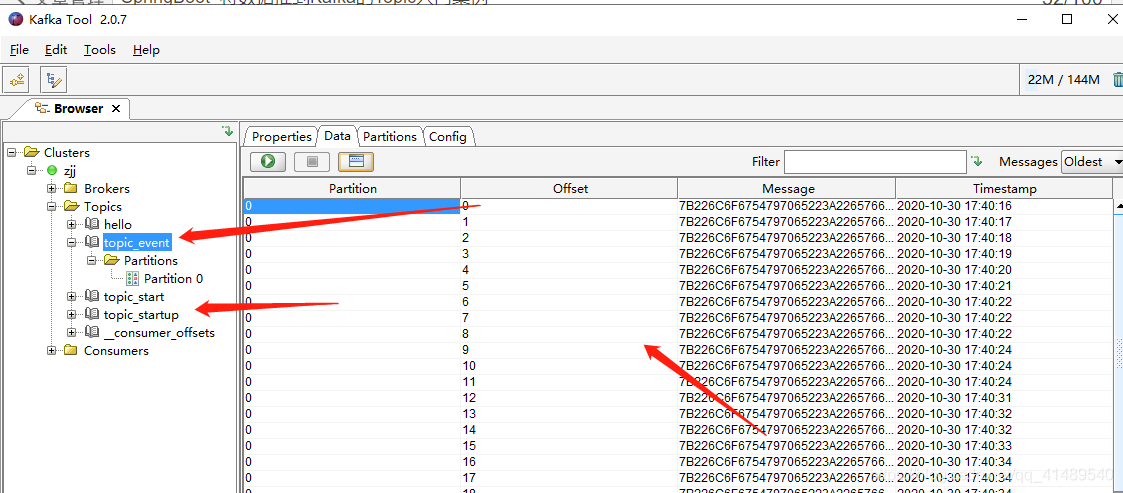Click the table scrollbar up arrow
This screenshot has height=493, width=1123.
click(1118, 206)
